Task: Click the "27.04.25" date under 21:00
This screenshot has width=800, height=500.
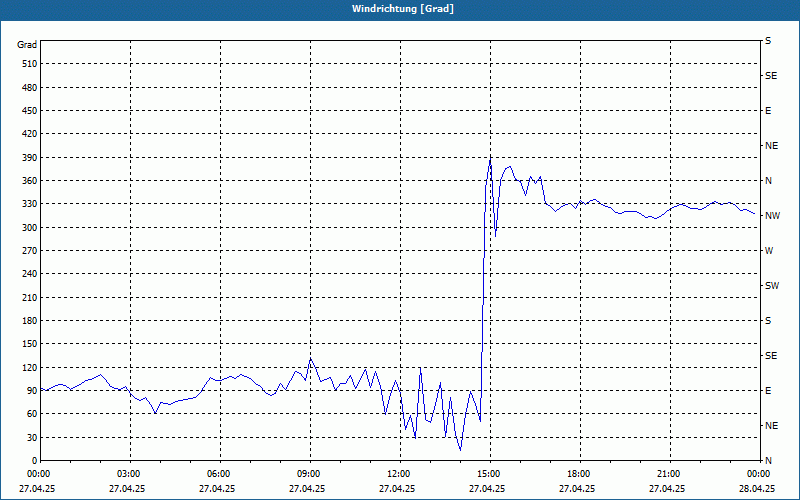Action: 667,489
